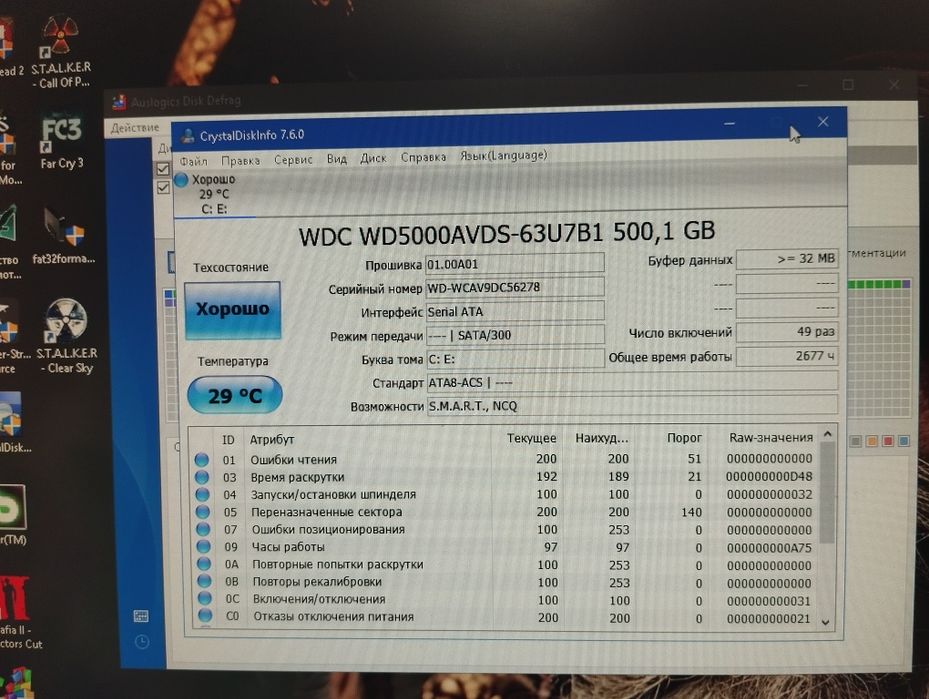
Task: Open the Mafia II Director's Cut shortcut
Action: pos(17,613)
